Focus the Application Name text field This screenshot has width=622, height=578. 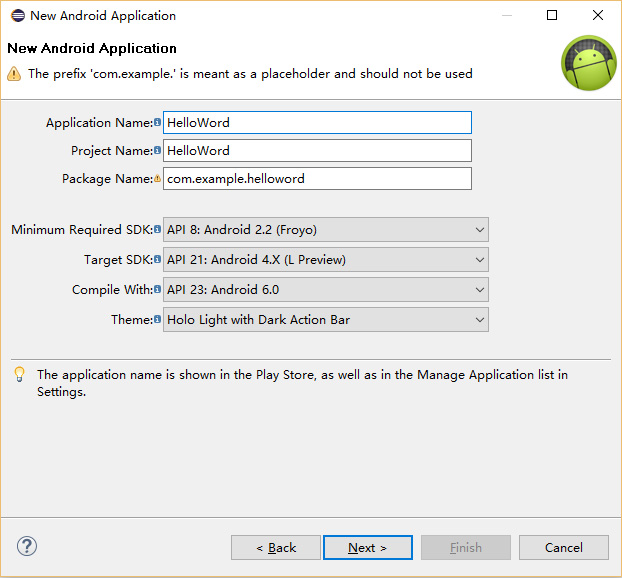pos(316,123)
